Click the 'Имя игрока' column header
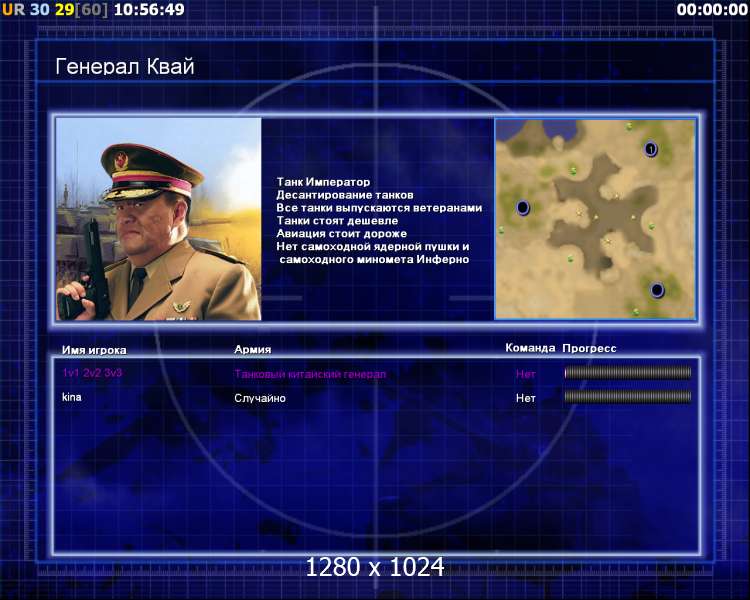Screen dimensions: 750x600 click(x=94, y=350)
